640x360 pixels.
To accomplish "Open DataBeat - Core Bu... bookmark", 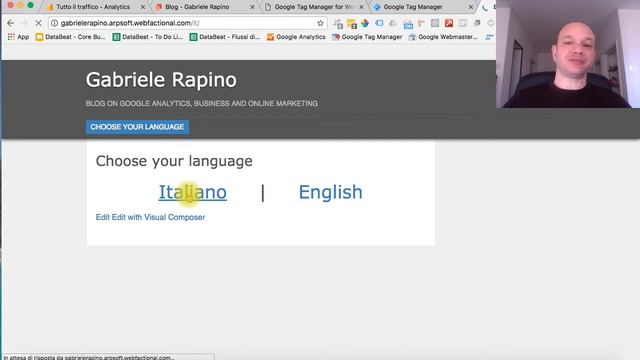I will coord(71,37).
